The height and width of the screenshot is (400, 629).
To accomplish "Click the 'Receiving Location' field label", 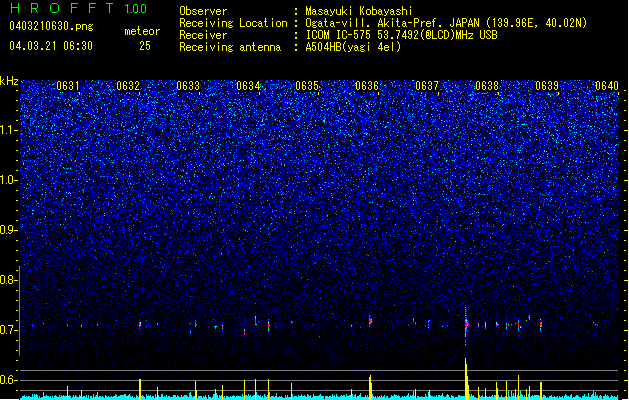I will [x=233, y=23].
